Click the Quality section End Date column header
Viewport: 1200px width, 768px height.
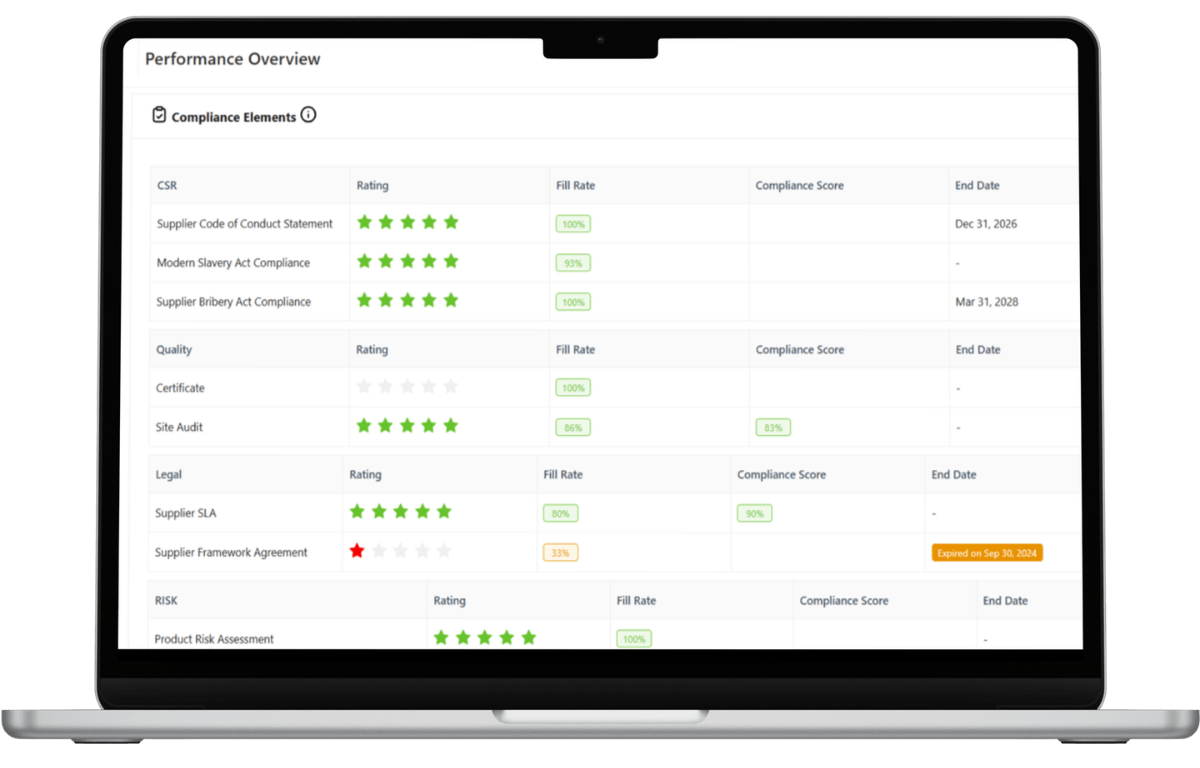tap(977, 350)
